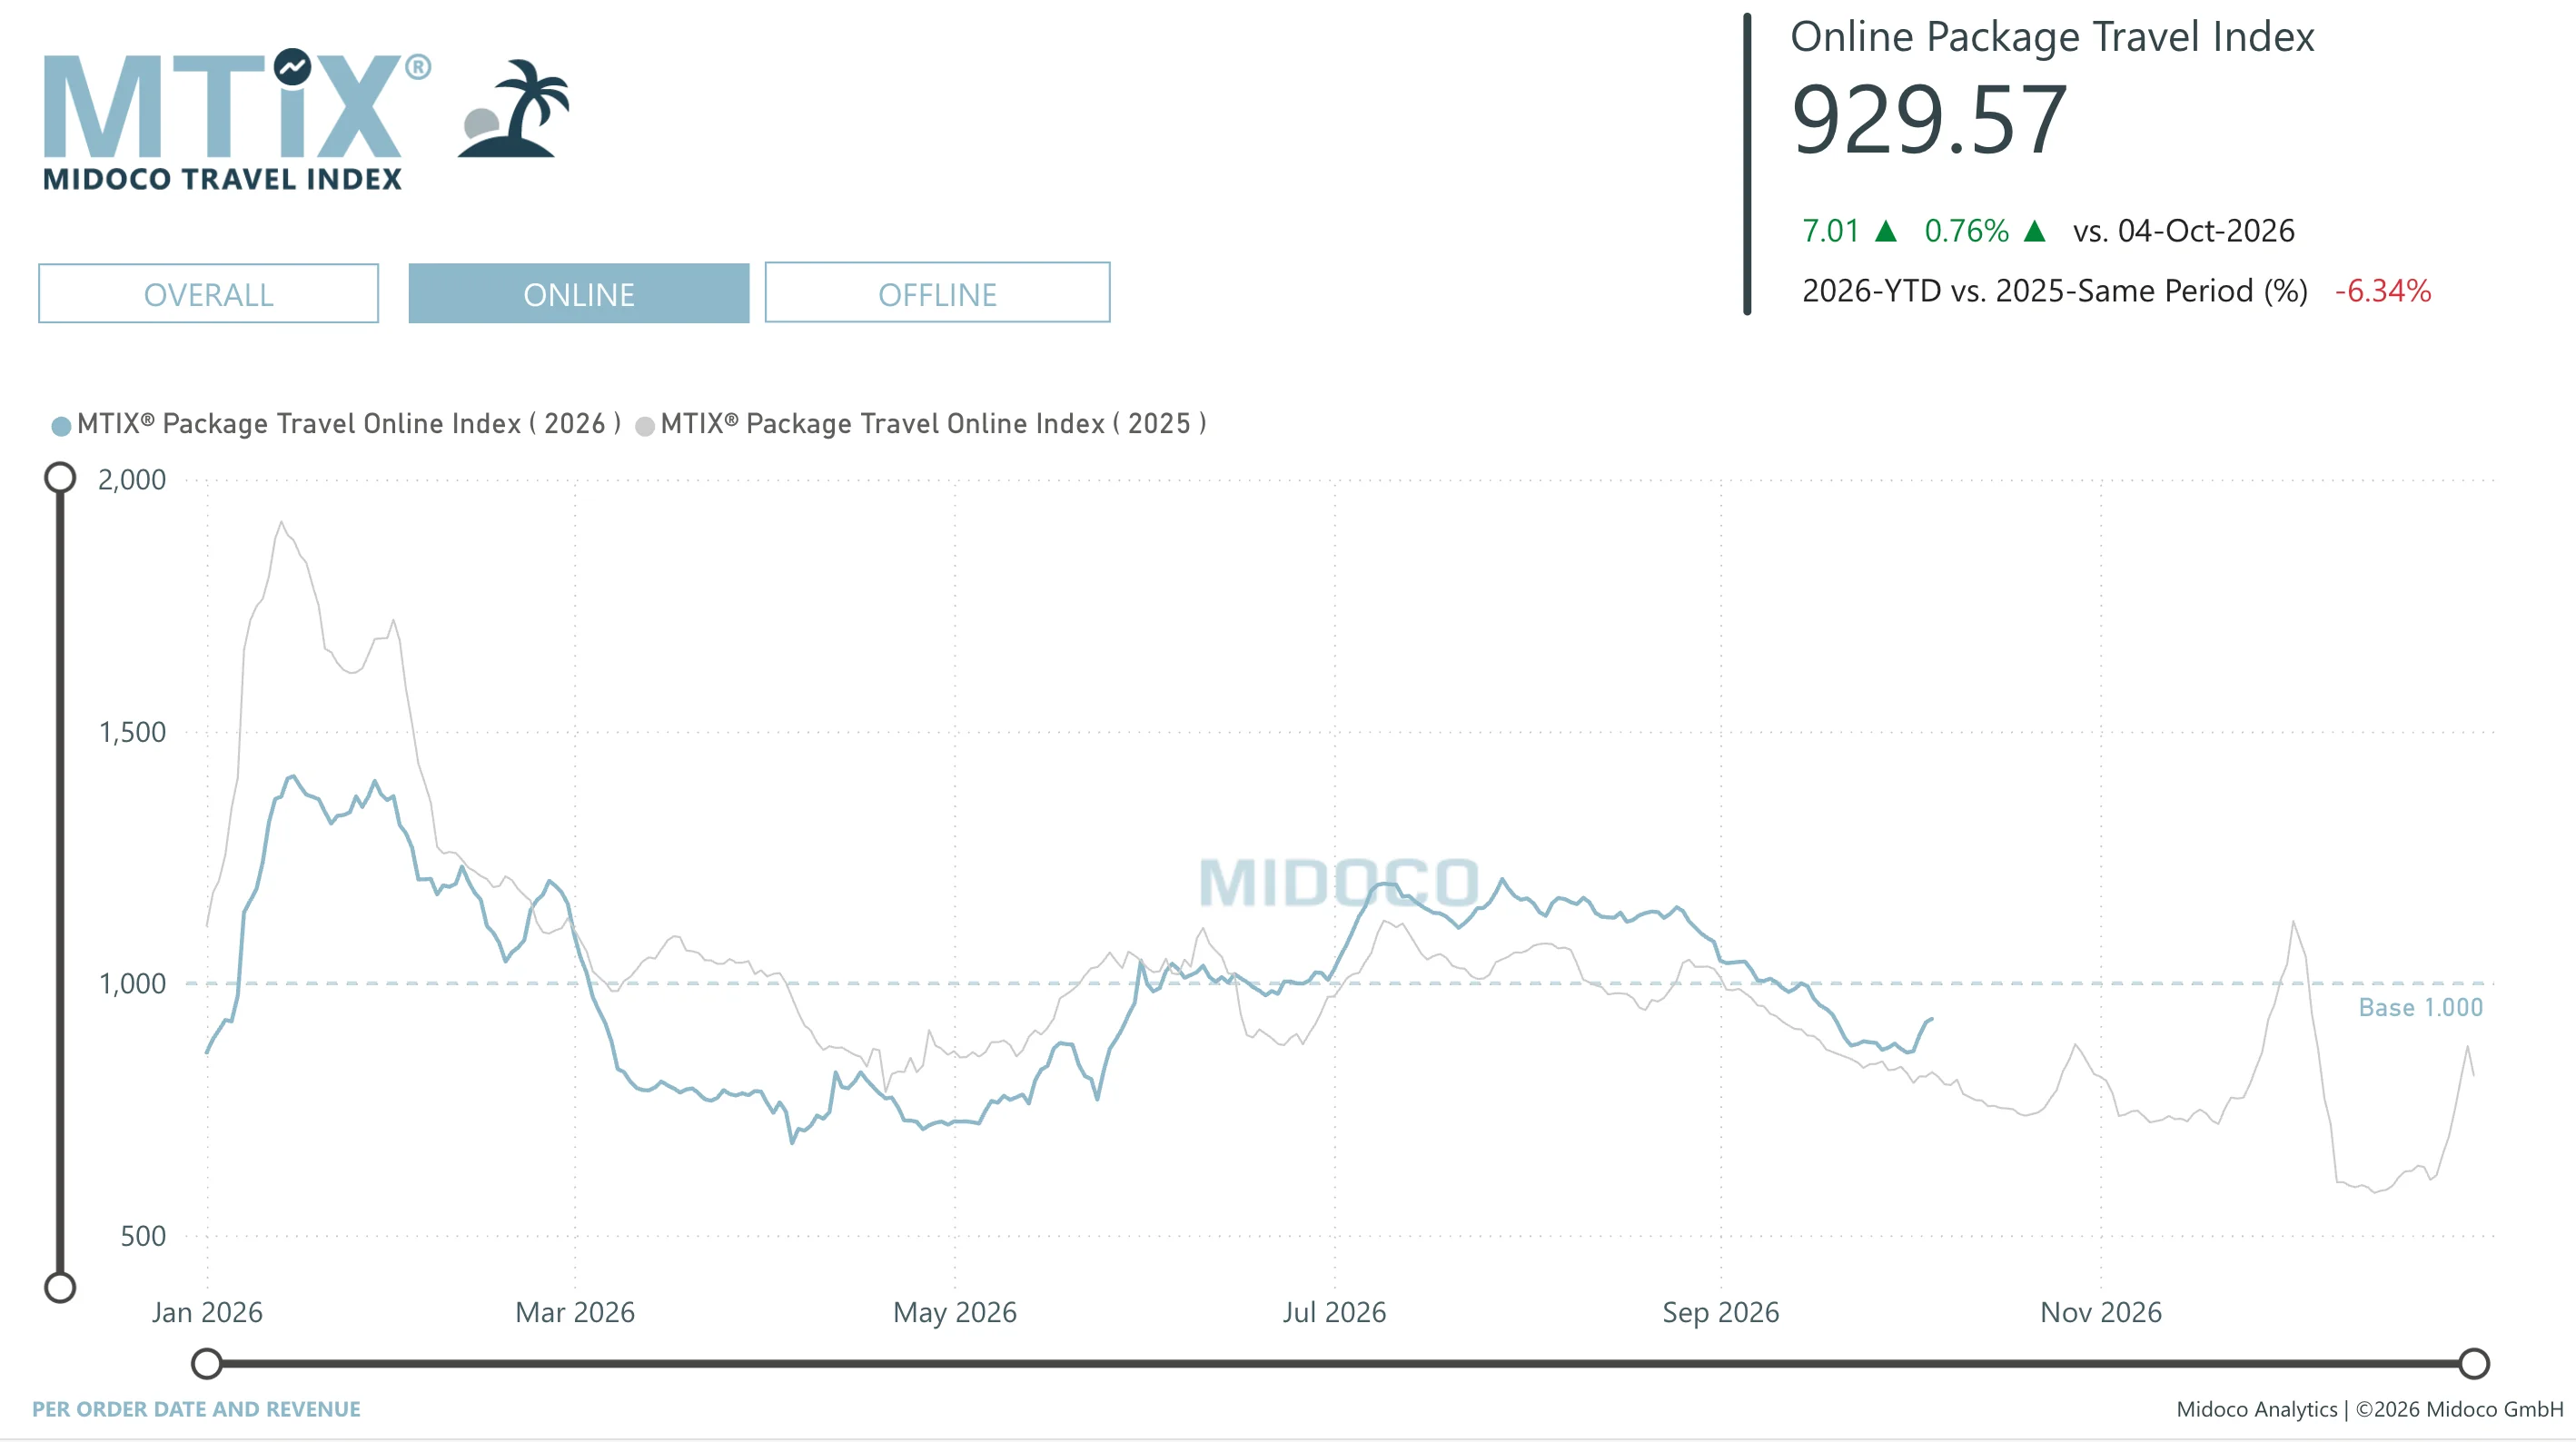Click the latest 2026 line endpoint
The width and height of the screenshot is (2576, 1442).
click(x=1932, y=1019)
